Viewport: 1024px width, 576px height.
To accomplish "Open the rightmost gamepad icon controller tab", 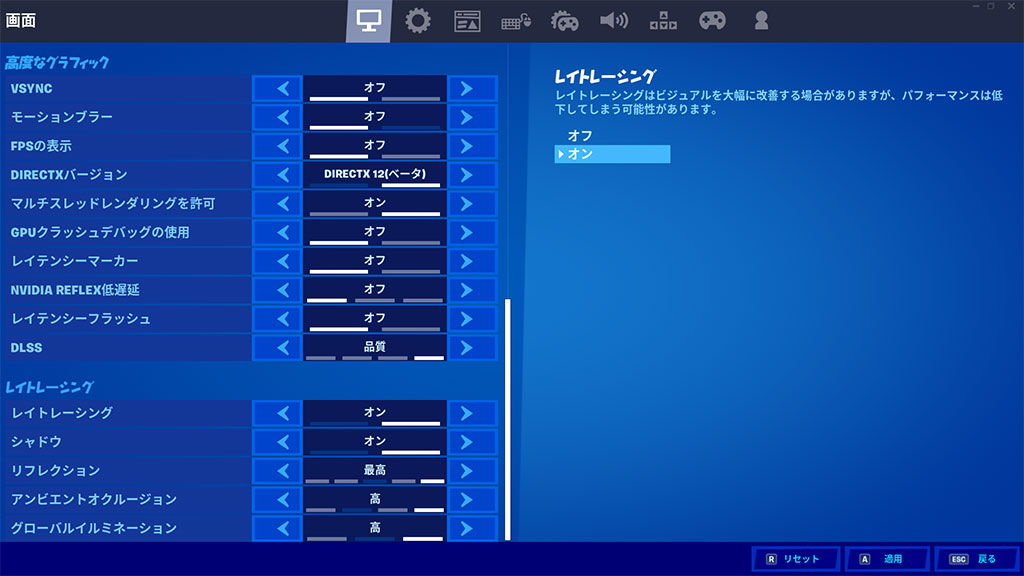I will pos(712,21).
